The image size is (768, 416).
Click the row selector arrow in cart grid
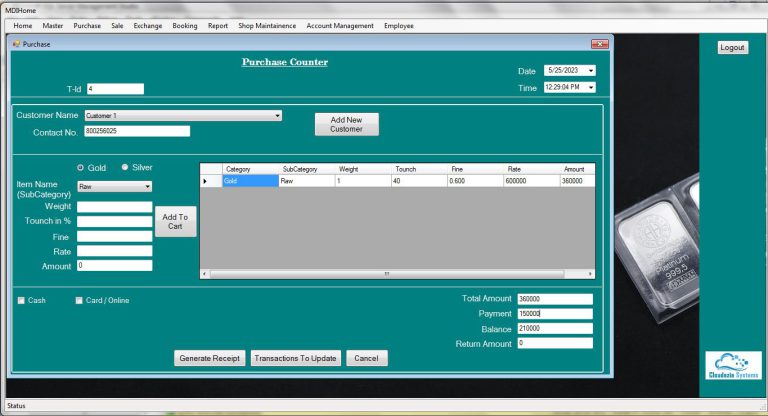(x=206, y=181)
